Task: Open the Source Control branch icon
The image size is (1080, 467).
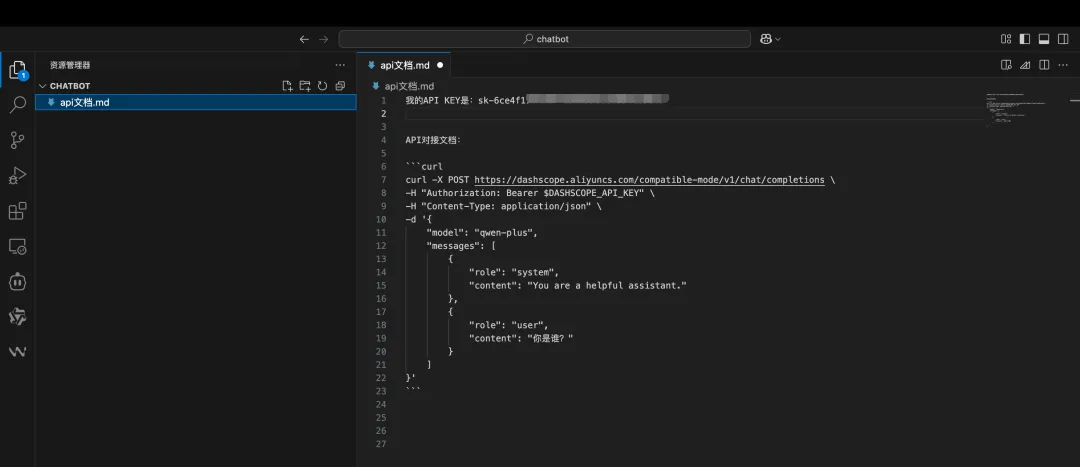Action: coord(17,141)
